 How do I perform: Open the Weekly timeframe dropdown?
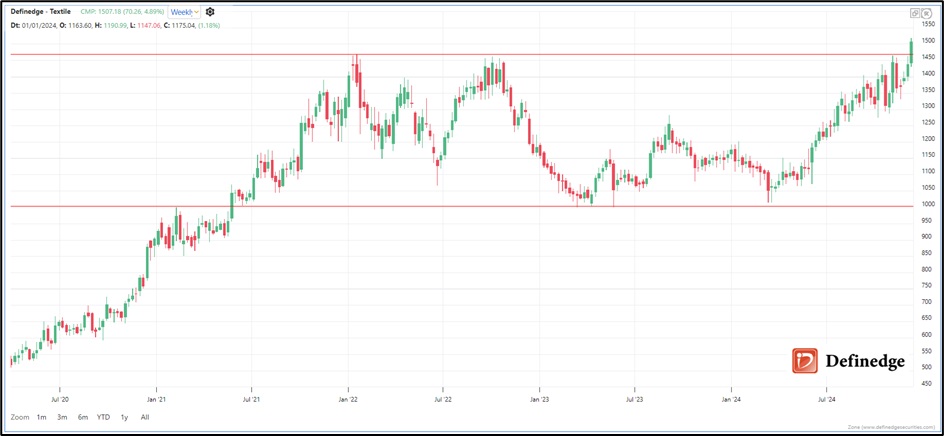(x=185, y=11)
